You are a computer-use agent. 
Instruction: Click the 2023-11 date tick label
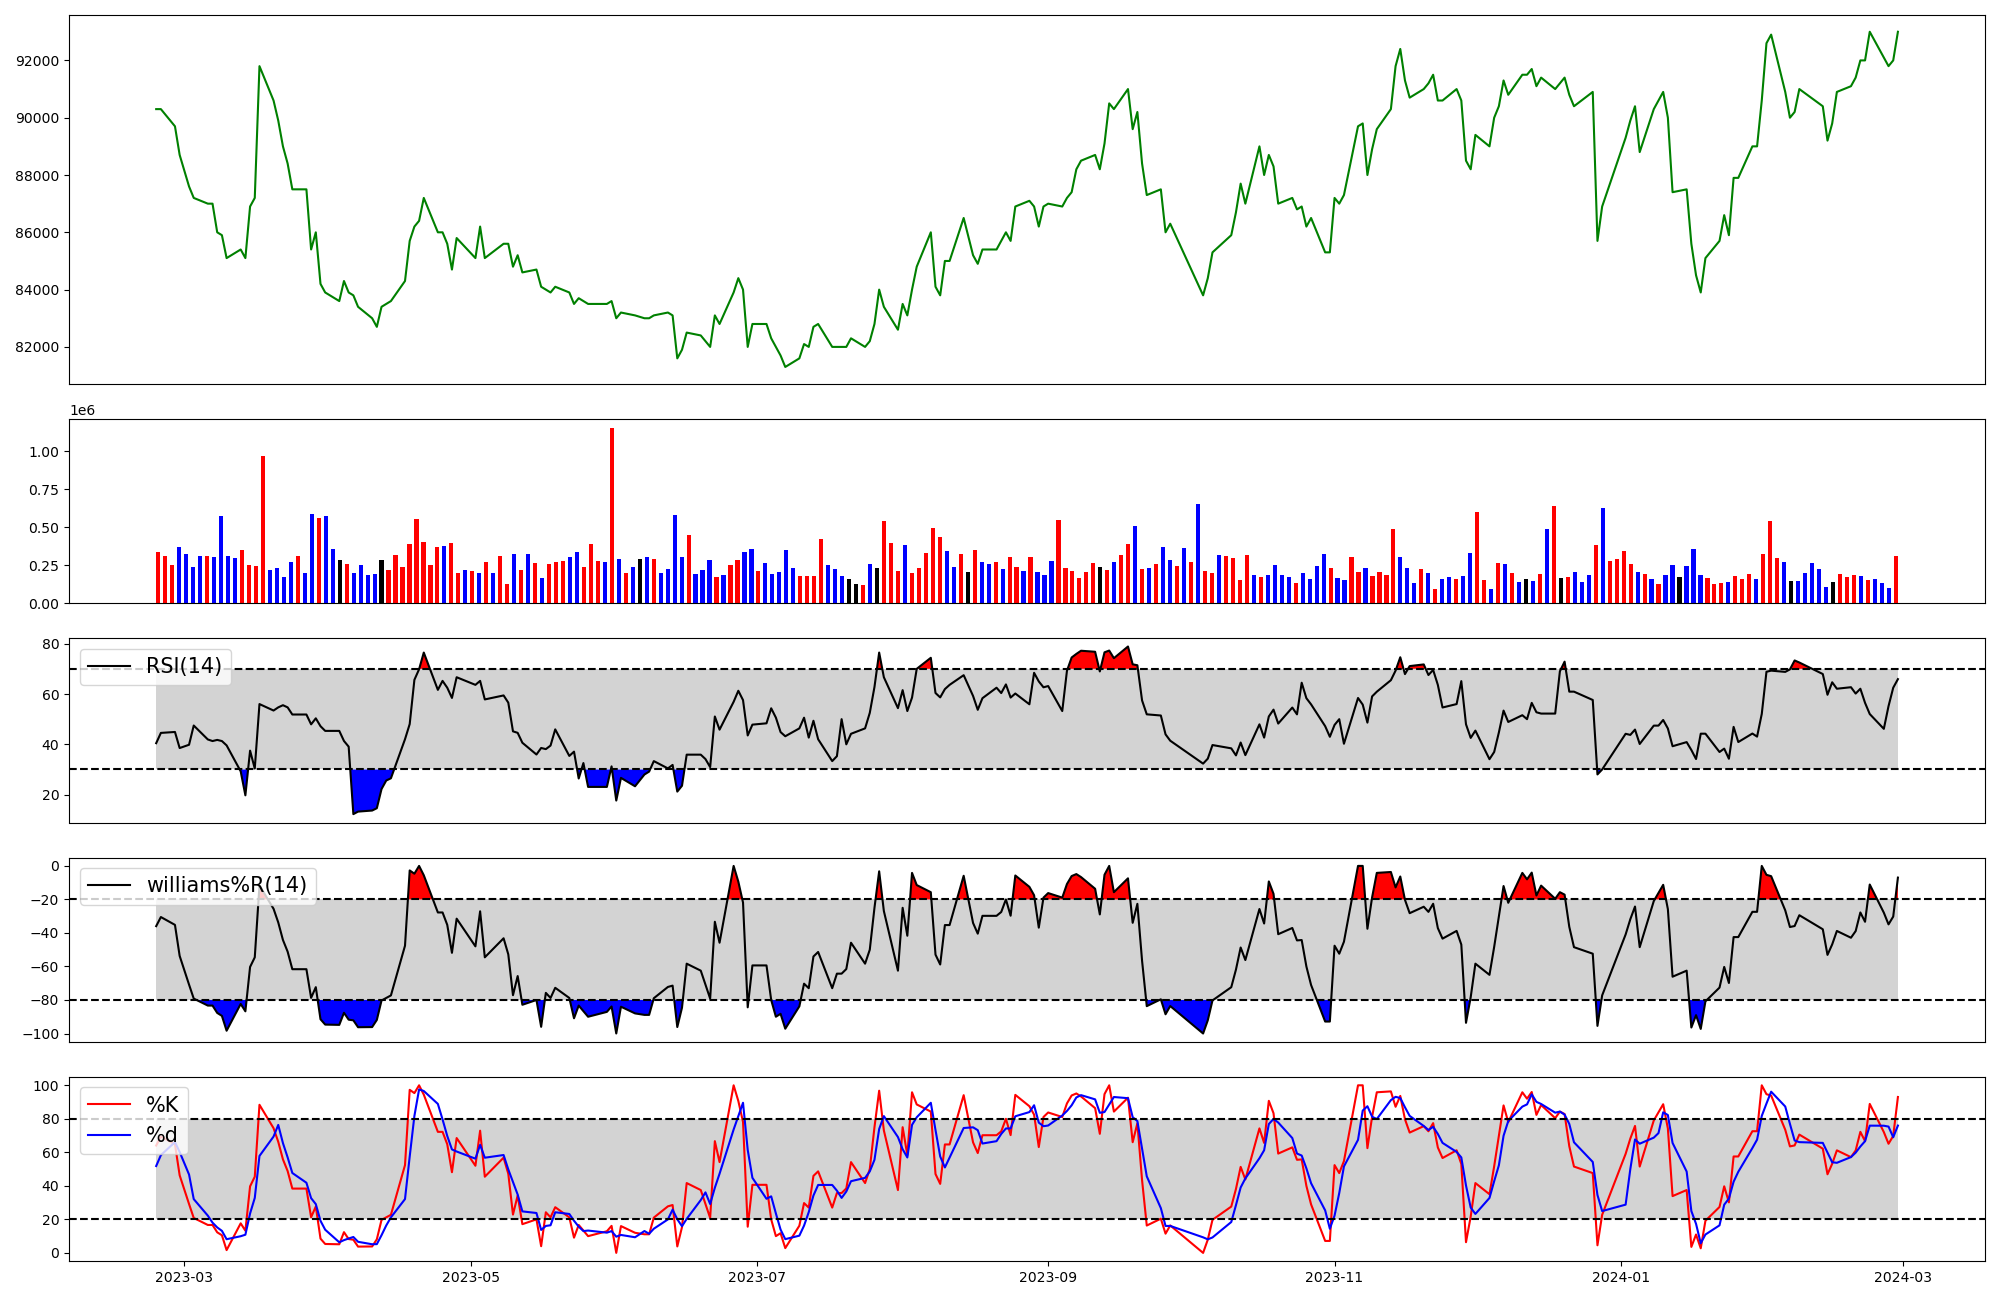[x=1335, y=1276]
